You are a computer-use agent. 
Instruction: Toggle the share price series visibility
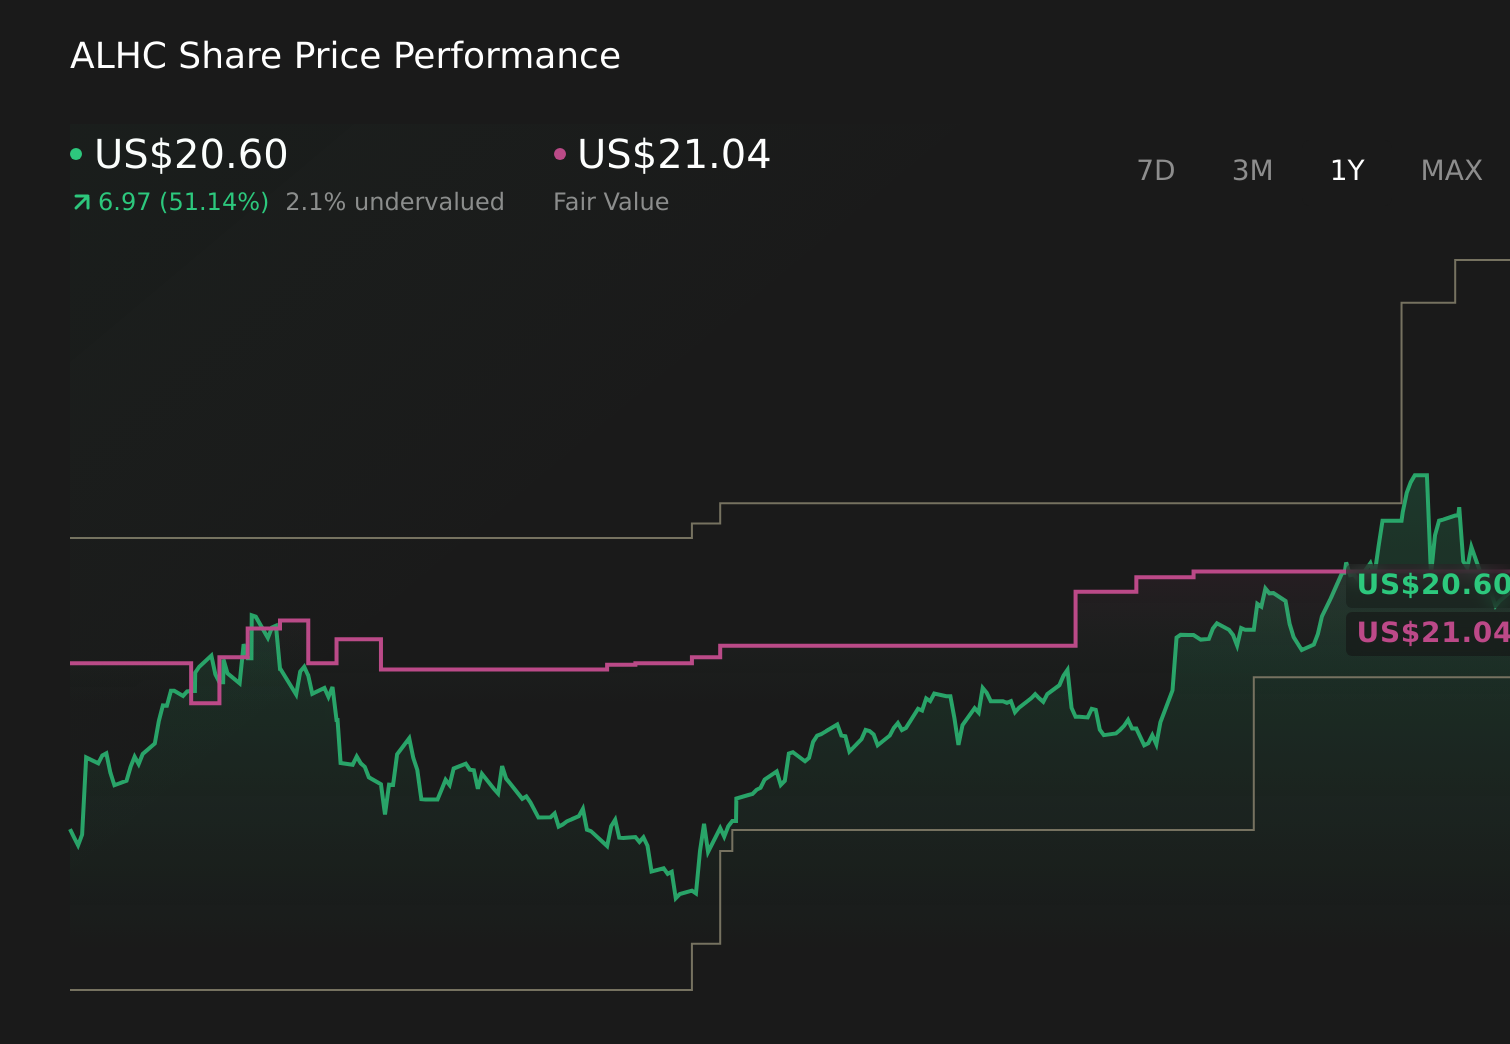click(x=190, y=153)
